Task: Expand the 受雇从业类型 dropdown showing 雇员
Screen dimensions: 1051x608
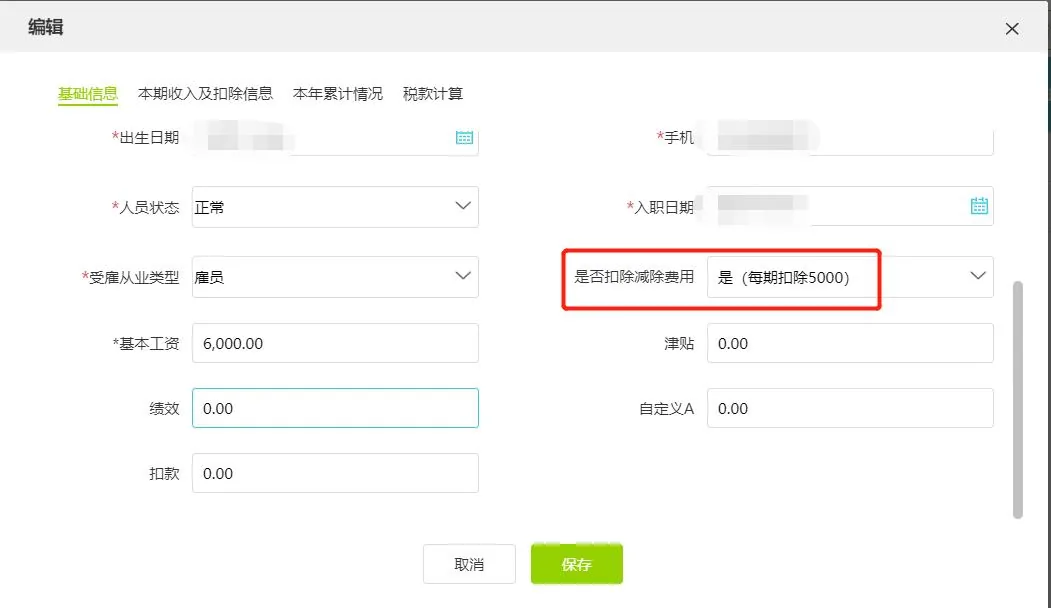Action: tap(335, 277)
